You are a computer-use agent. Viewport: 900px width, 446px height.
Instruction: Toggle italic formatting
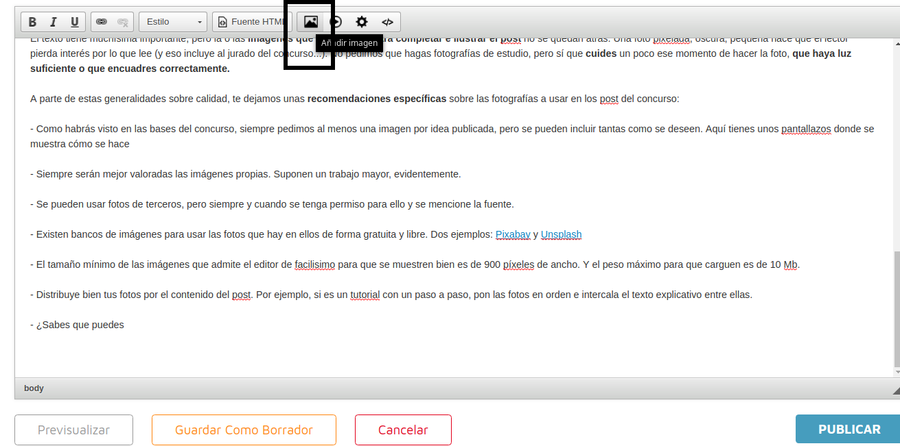click(x=54, y=21)
